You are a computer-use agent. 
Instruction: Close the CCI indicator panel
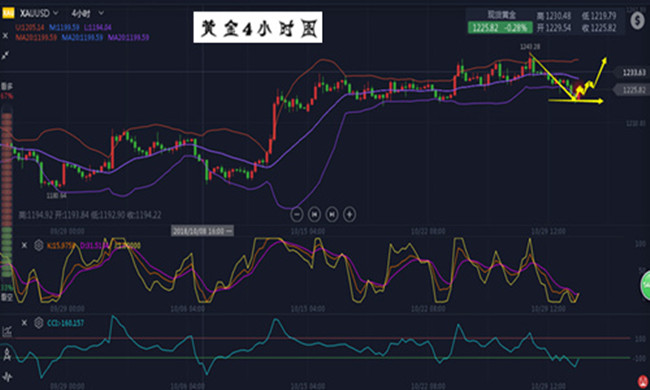[24, 322]
